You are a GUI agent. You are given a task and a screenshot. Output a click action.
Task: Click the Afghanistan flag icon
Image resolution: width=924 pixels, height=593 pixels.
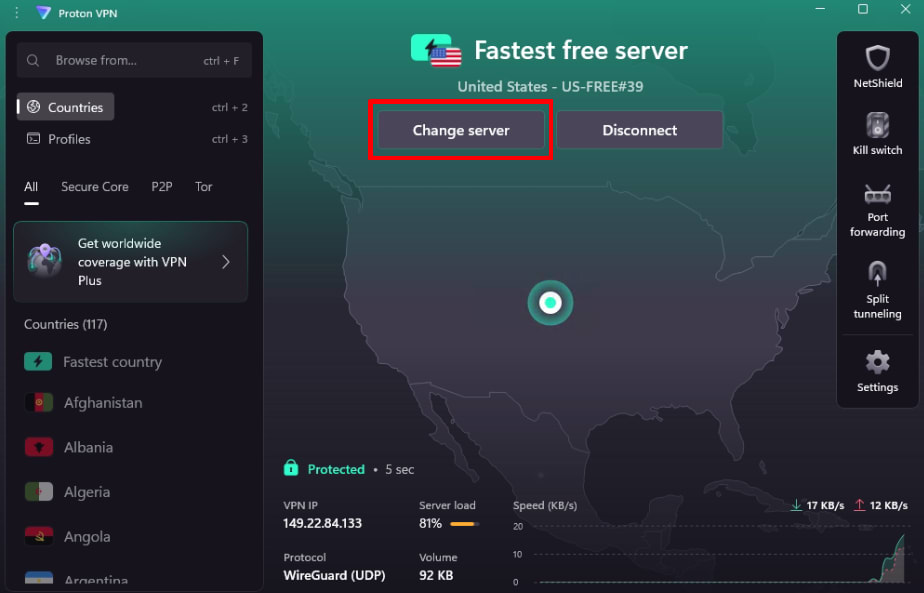[x=38, y=403]
